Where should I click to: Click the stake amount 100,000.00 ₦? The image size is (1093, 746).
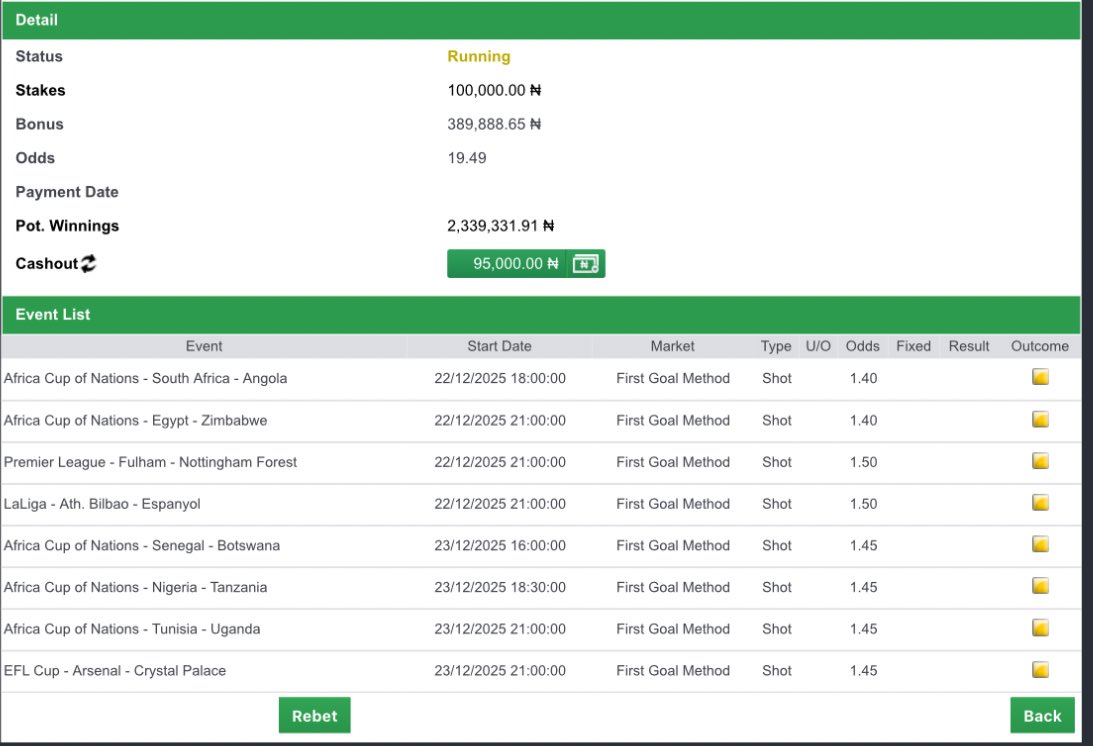pos(494,90)
